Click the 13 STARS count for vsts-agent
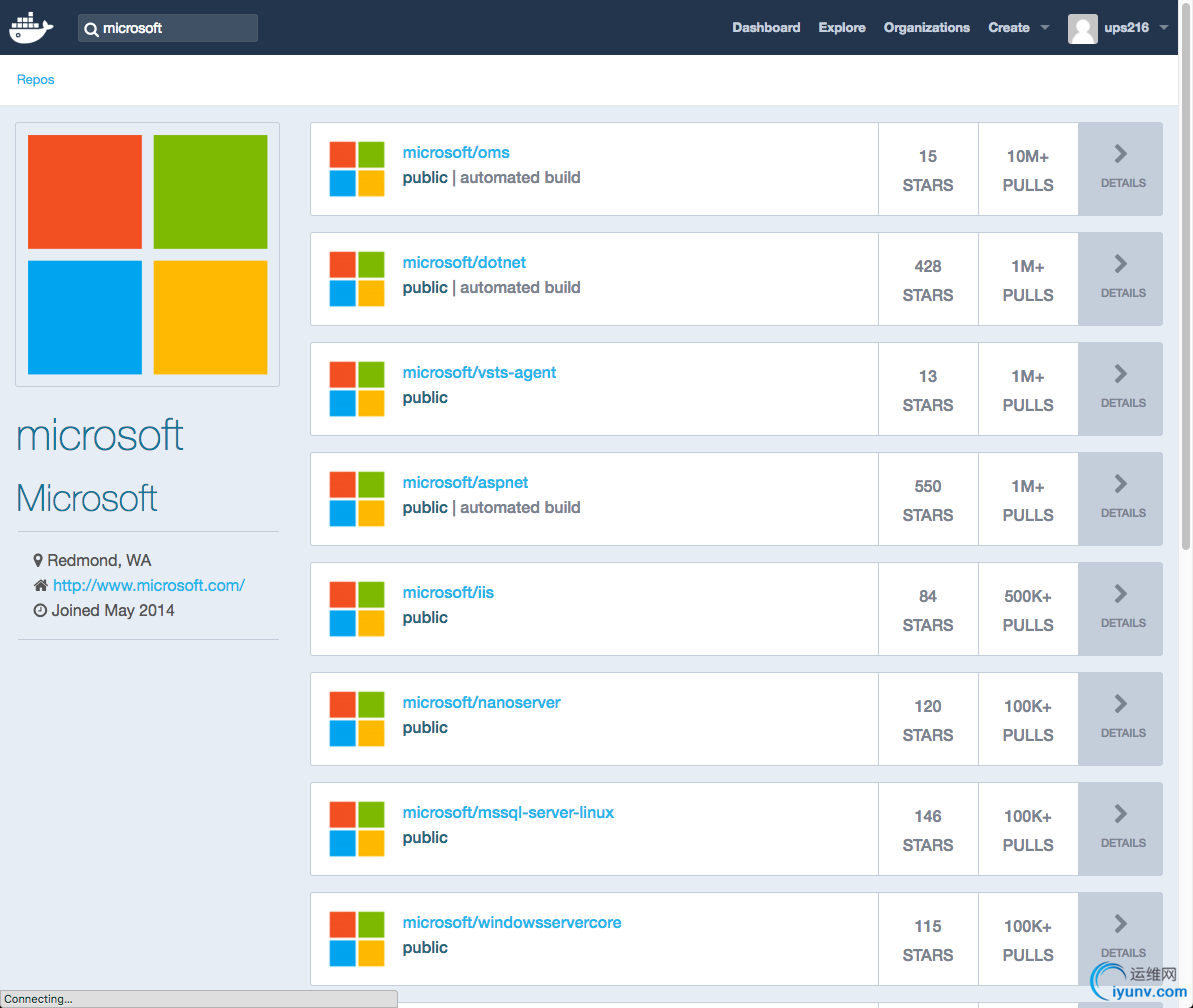The width and height of the screenshot is (1193, 1008). point(927,390)
